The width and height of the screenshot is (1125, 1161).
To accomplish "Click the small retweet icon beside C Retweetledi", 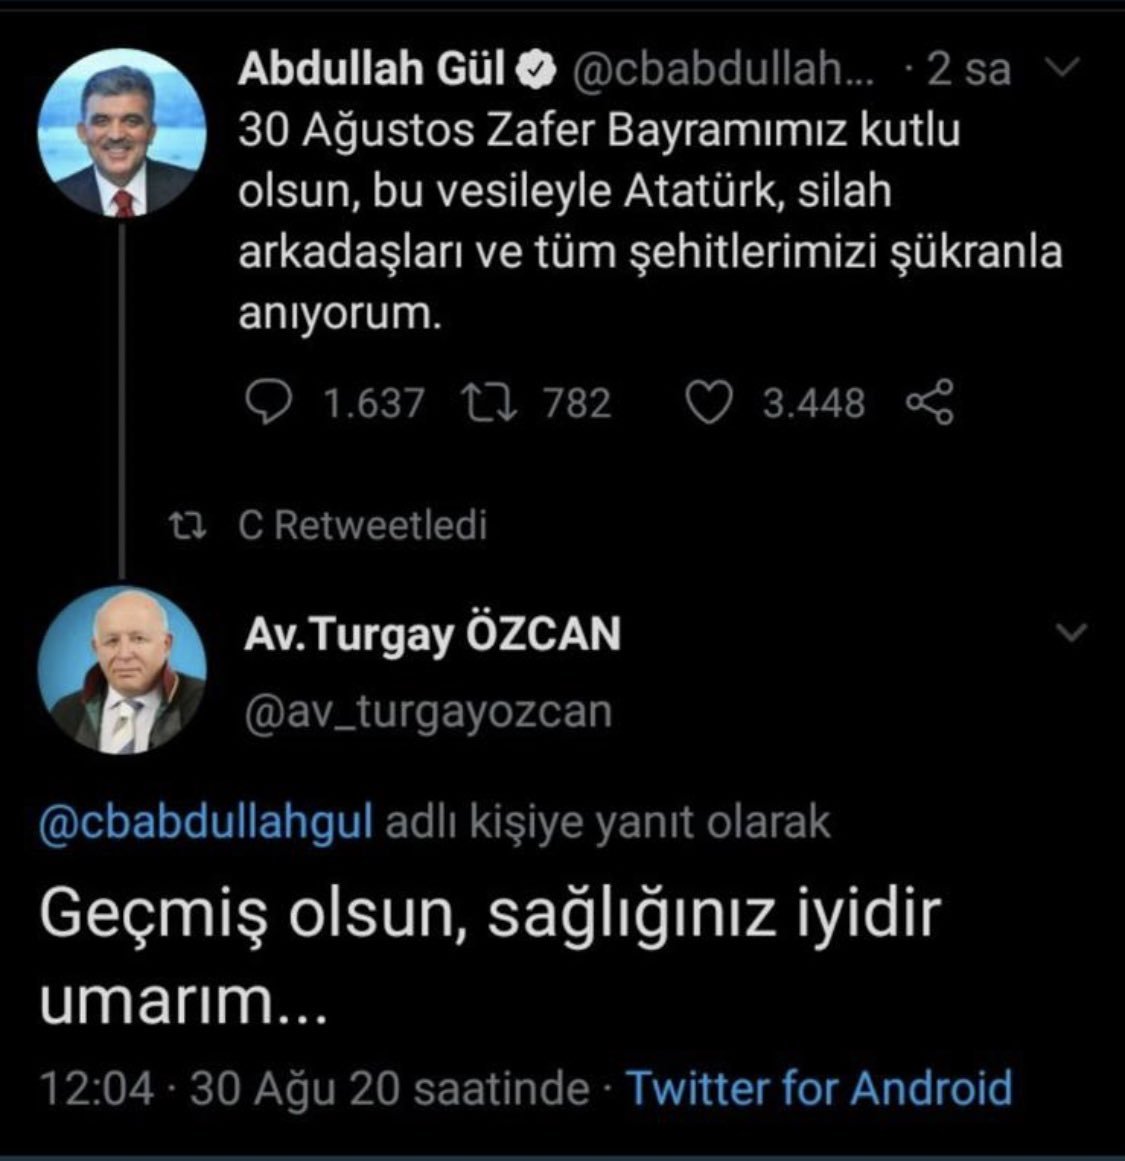I will pyautogui.click(x=187, y=525).
